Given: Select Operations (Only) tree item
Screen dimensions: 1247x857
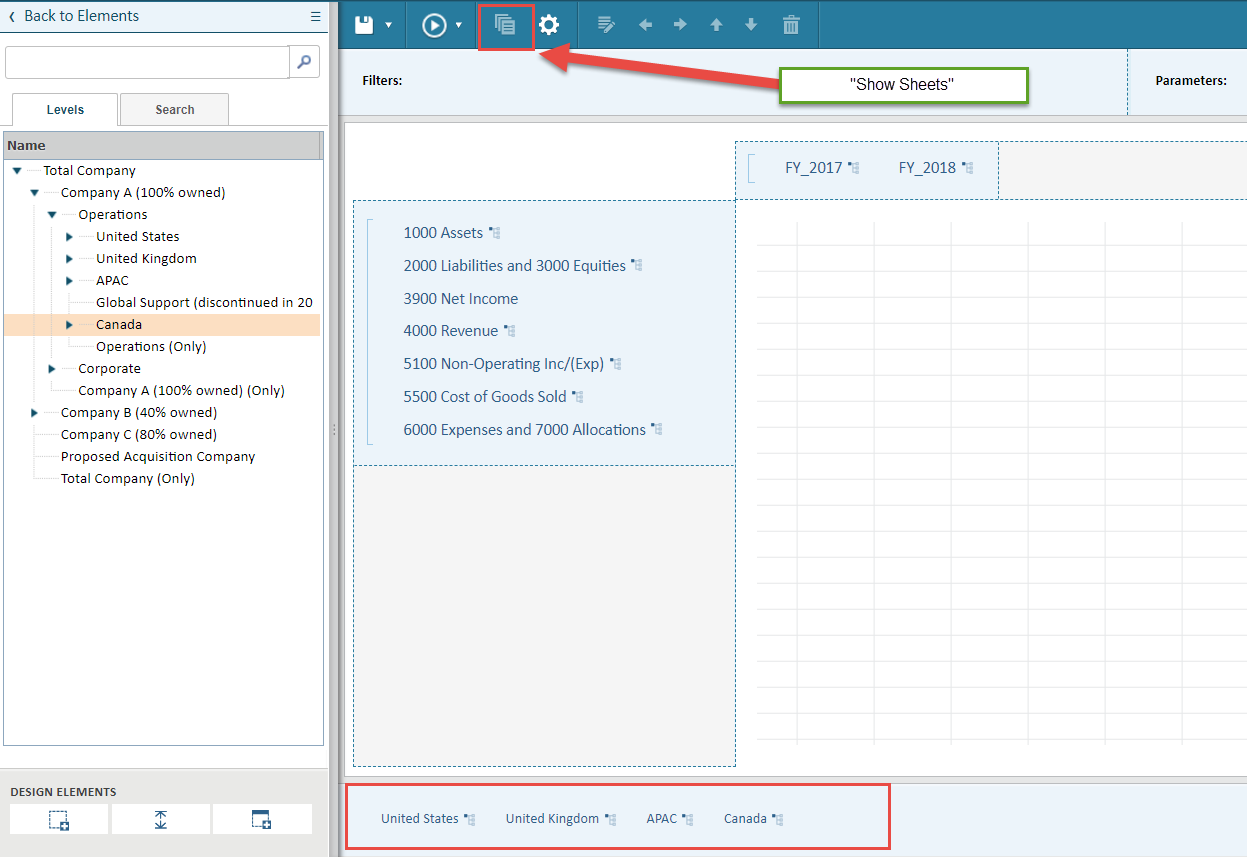Looking at the screenshot, I should pyautogui.click(x=151, y=347).
